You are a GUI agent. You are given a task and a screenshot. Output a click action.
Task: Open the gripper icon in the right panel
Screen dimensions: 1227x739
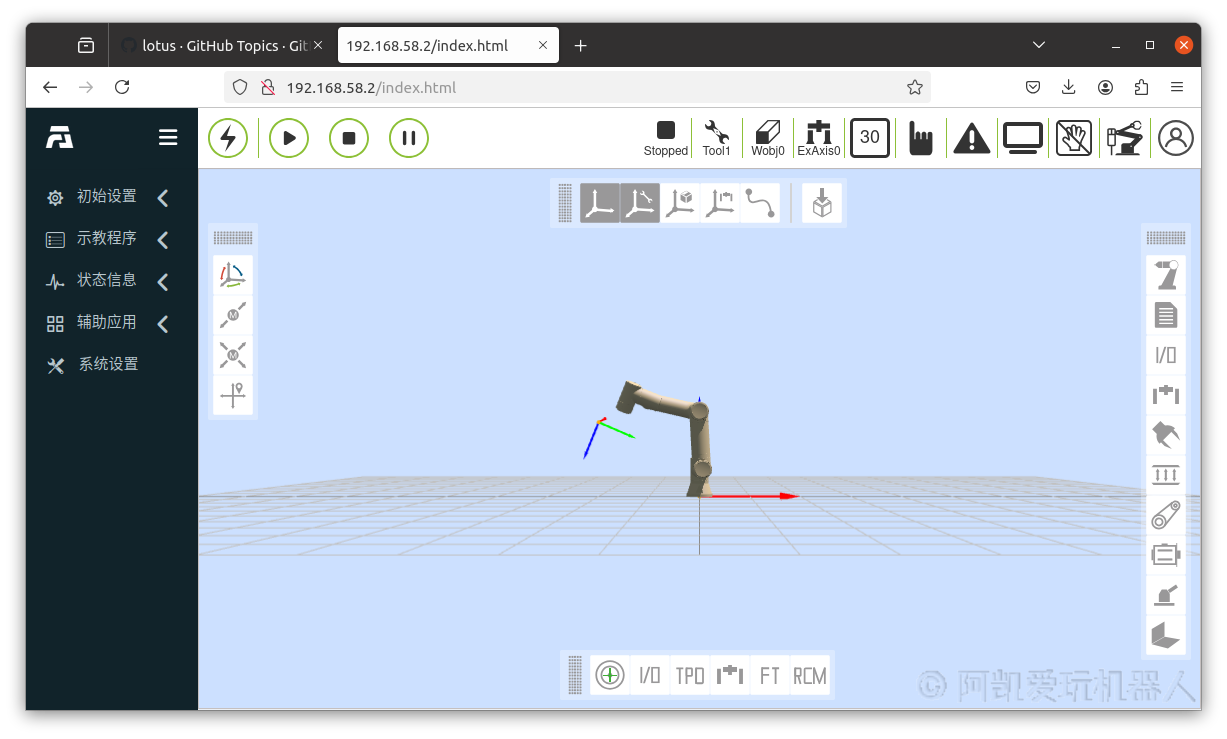click(1166, 435)
